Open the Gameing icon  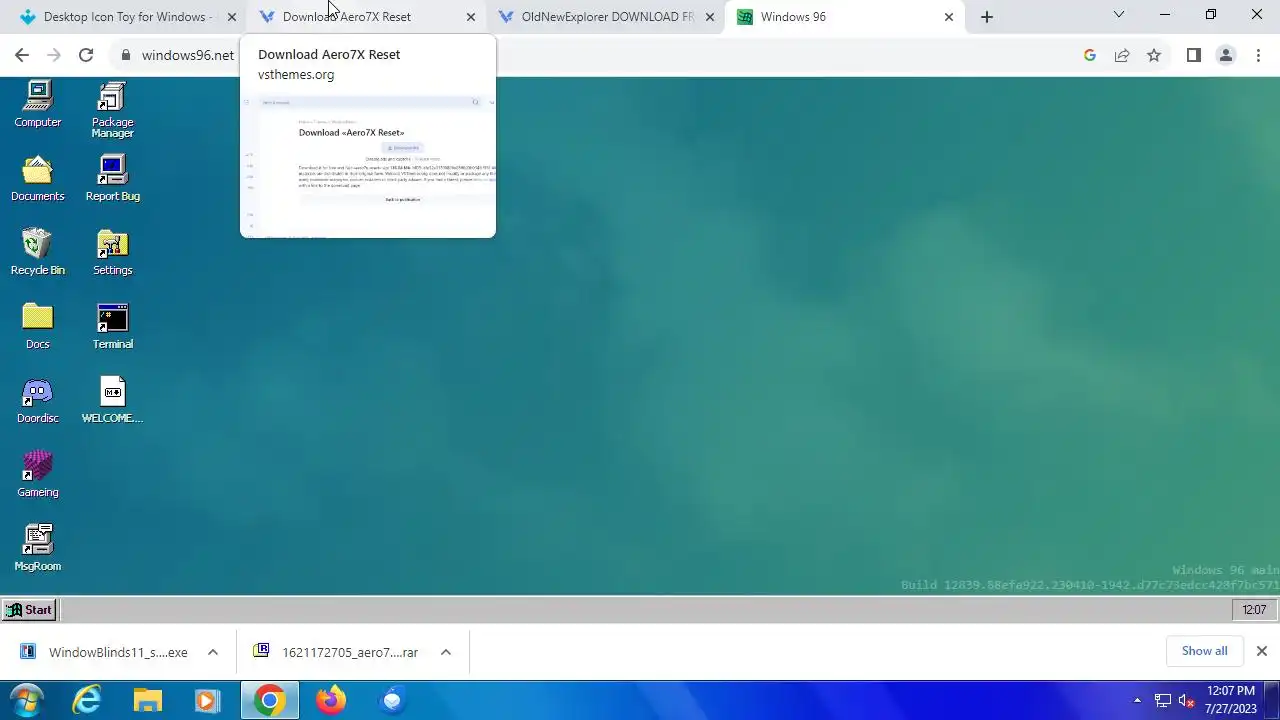pyautogui.click(x=38, y=475)
